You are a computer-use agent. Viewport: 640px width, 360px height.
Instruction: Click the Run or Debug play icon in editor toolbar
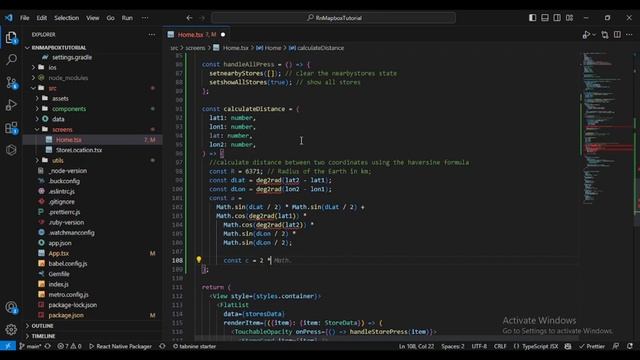click(586, 35)
